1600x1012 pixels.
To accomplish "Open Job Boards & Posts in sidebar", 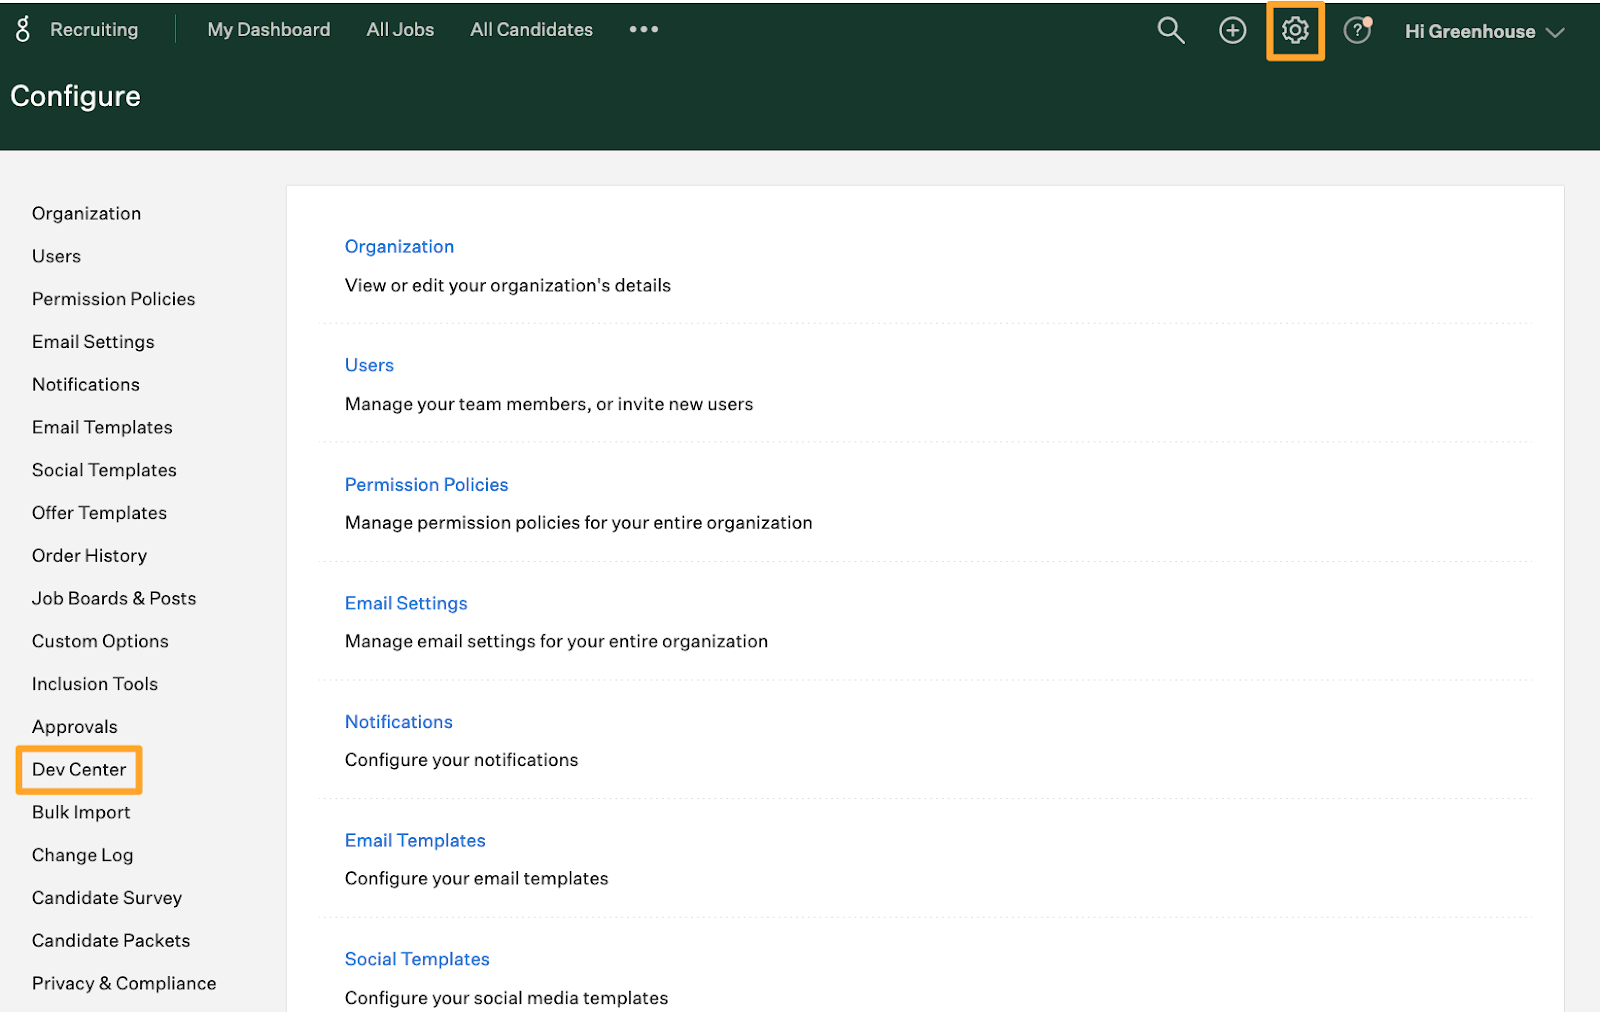I will tap(114, 598).
